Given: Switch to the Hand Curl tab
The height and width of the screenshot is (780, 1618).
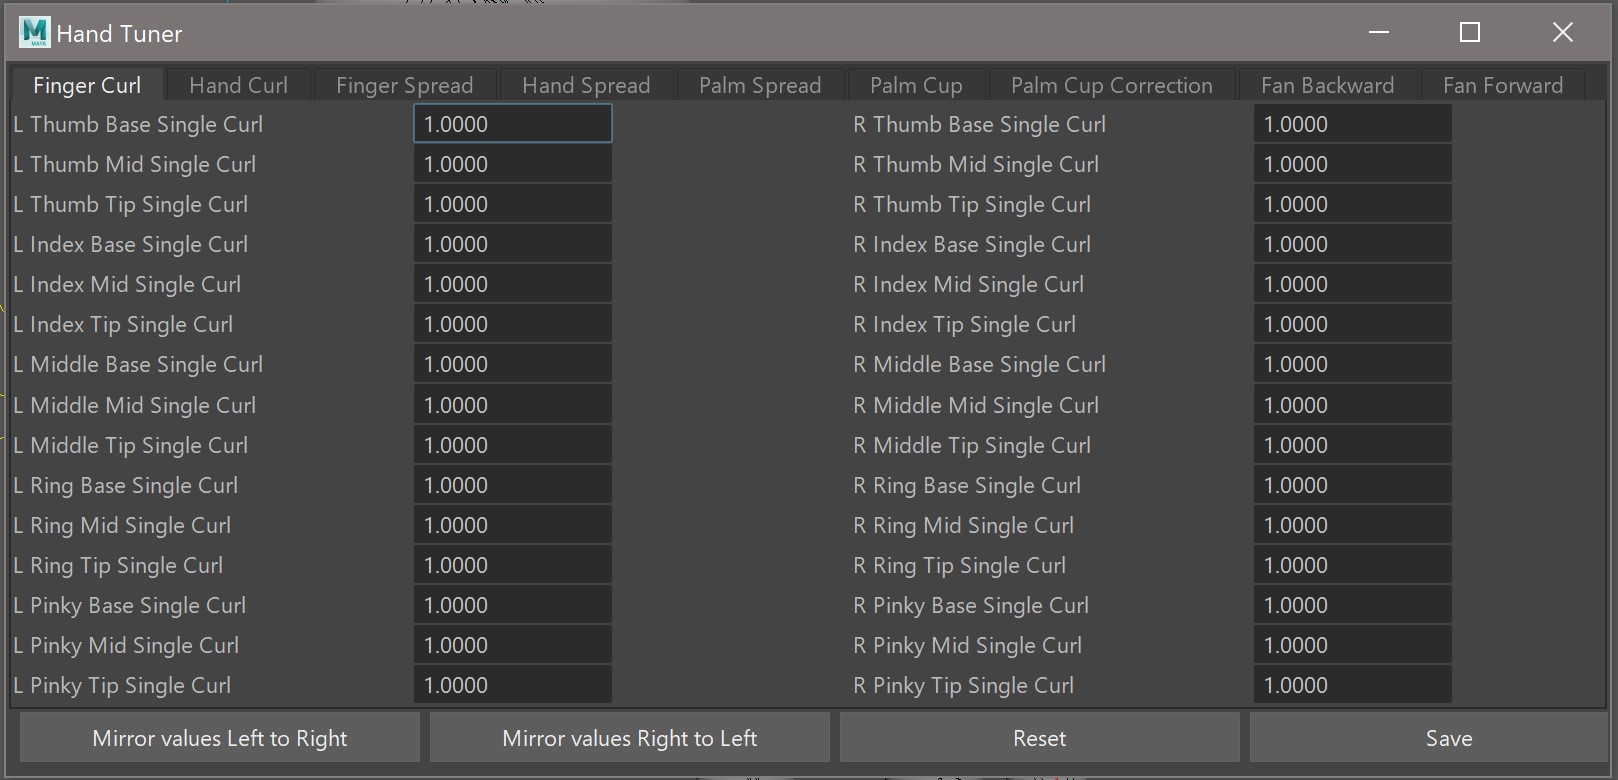Looking at the screenshot, I should [x=238, y=85].
